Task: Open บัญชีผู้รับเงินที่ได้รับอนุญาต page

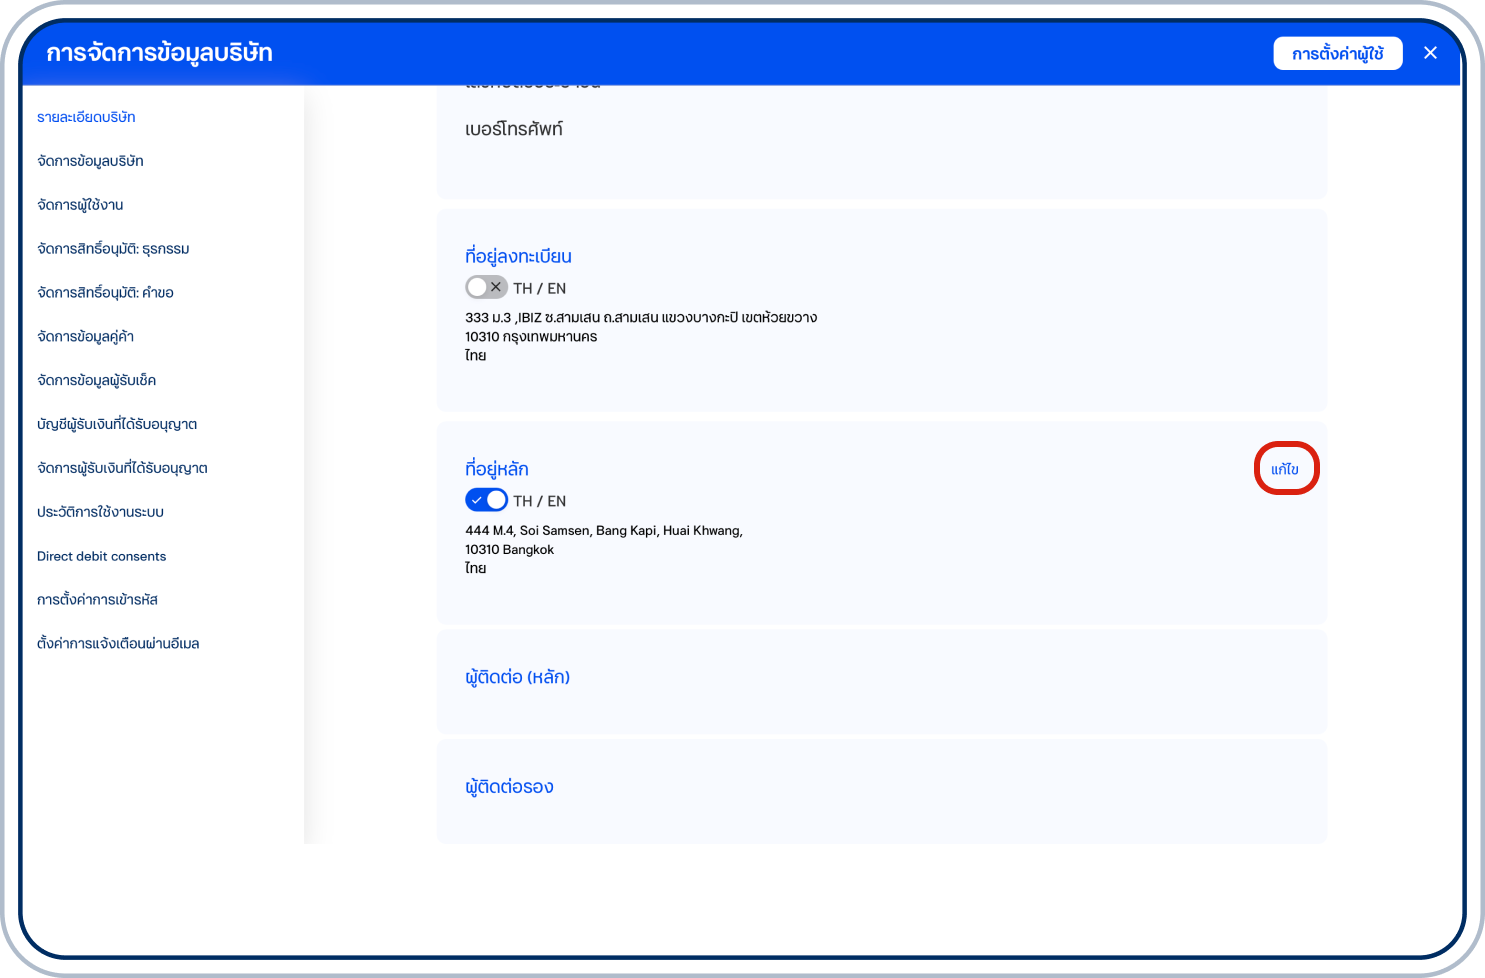Action: point(117,424)
